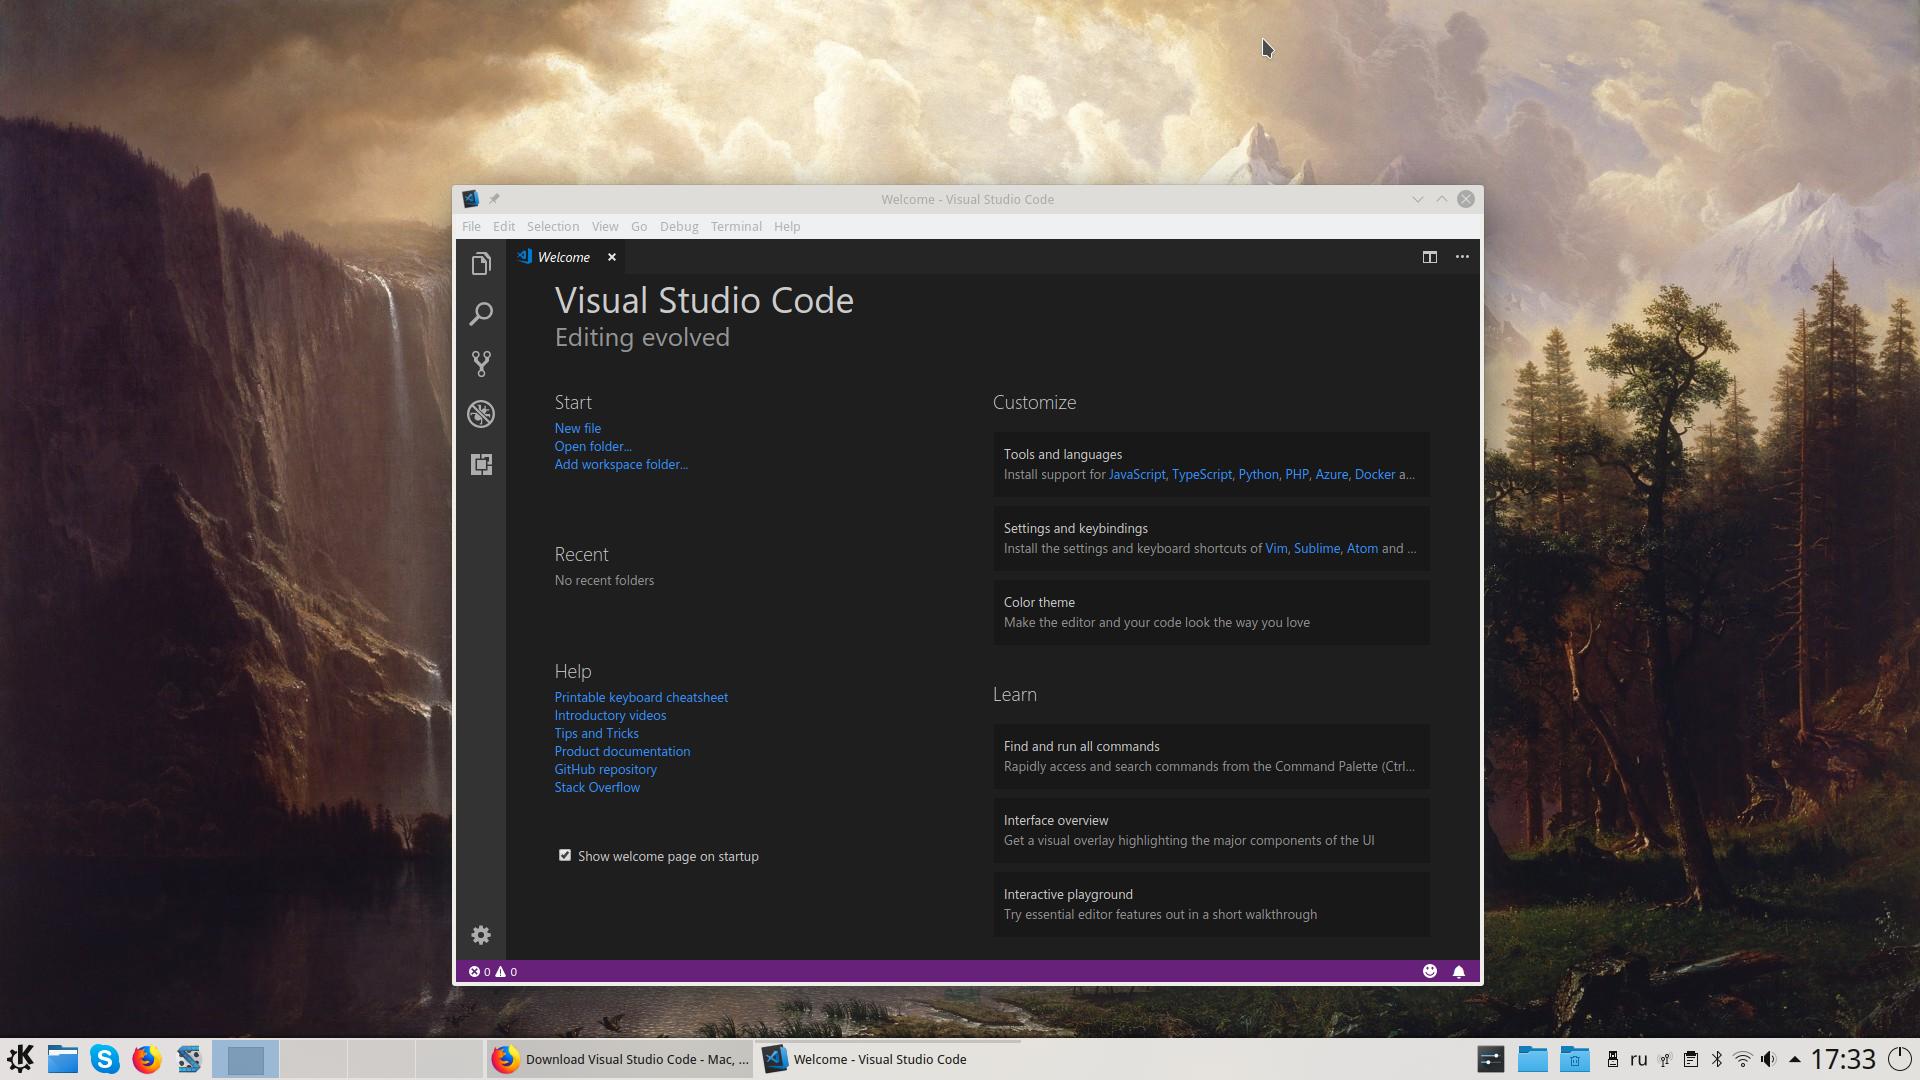Click errors and warnings status indicator
Viewport: 1920px width, 1080px height.
click(493, 972)
